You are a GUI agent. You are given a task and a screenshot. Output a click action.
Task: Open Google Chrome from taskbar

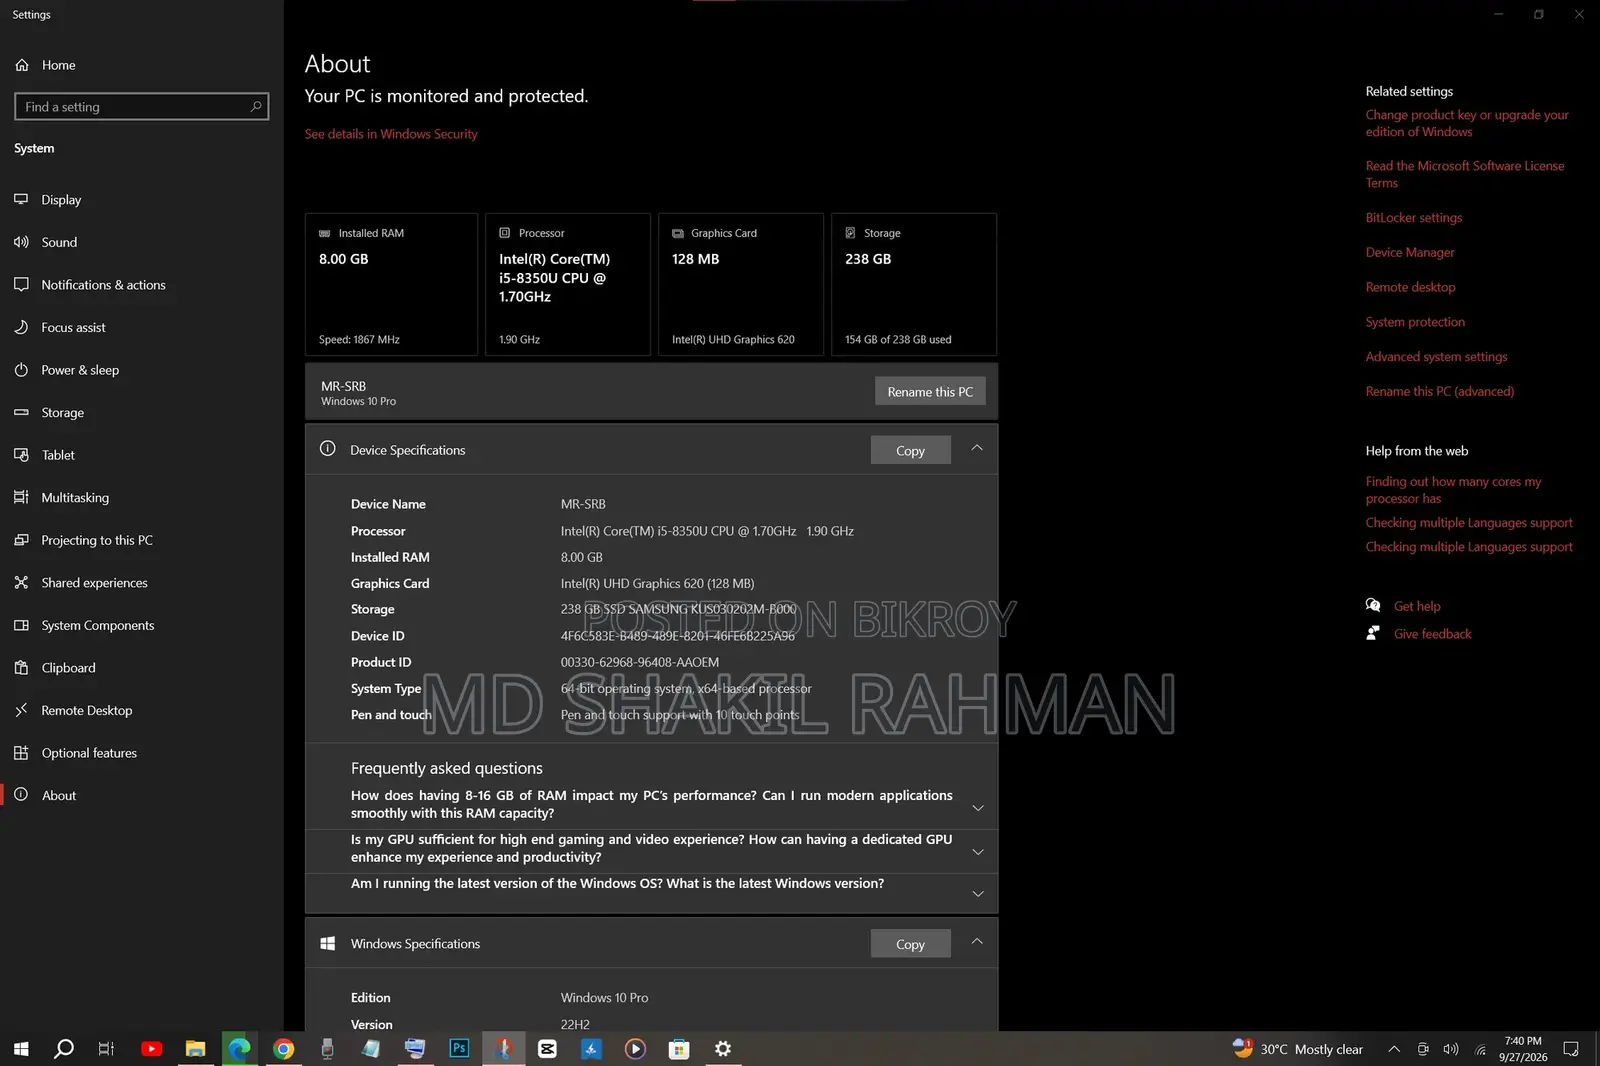coord(284,1048)
